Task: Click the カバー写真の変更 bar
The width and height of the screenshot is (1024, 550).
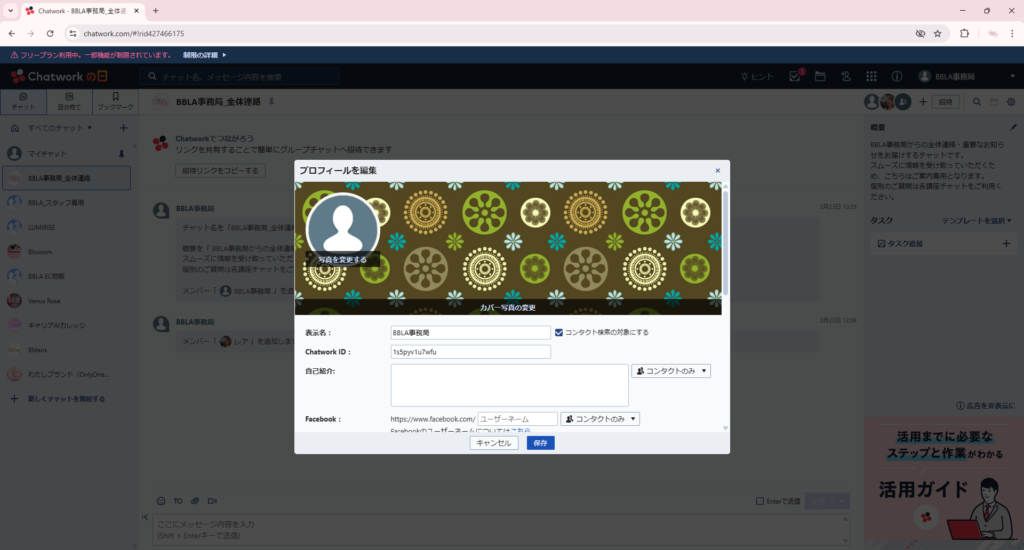Action: point(508,307)
